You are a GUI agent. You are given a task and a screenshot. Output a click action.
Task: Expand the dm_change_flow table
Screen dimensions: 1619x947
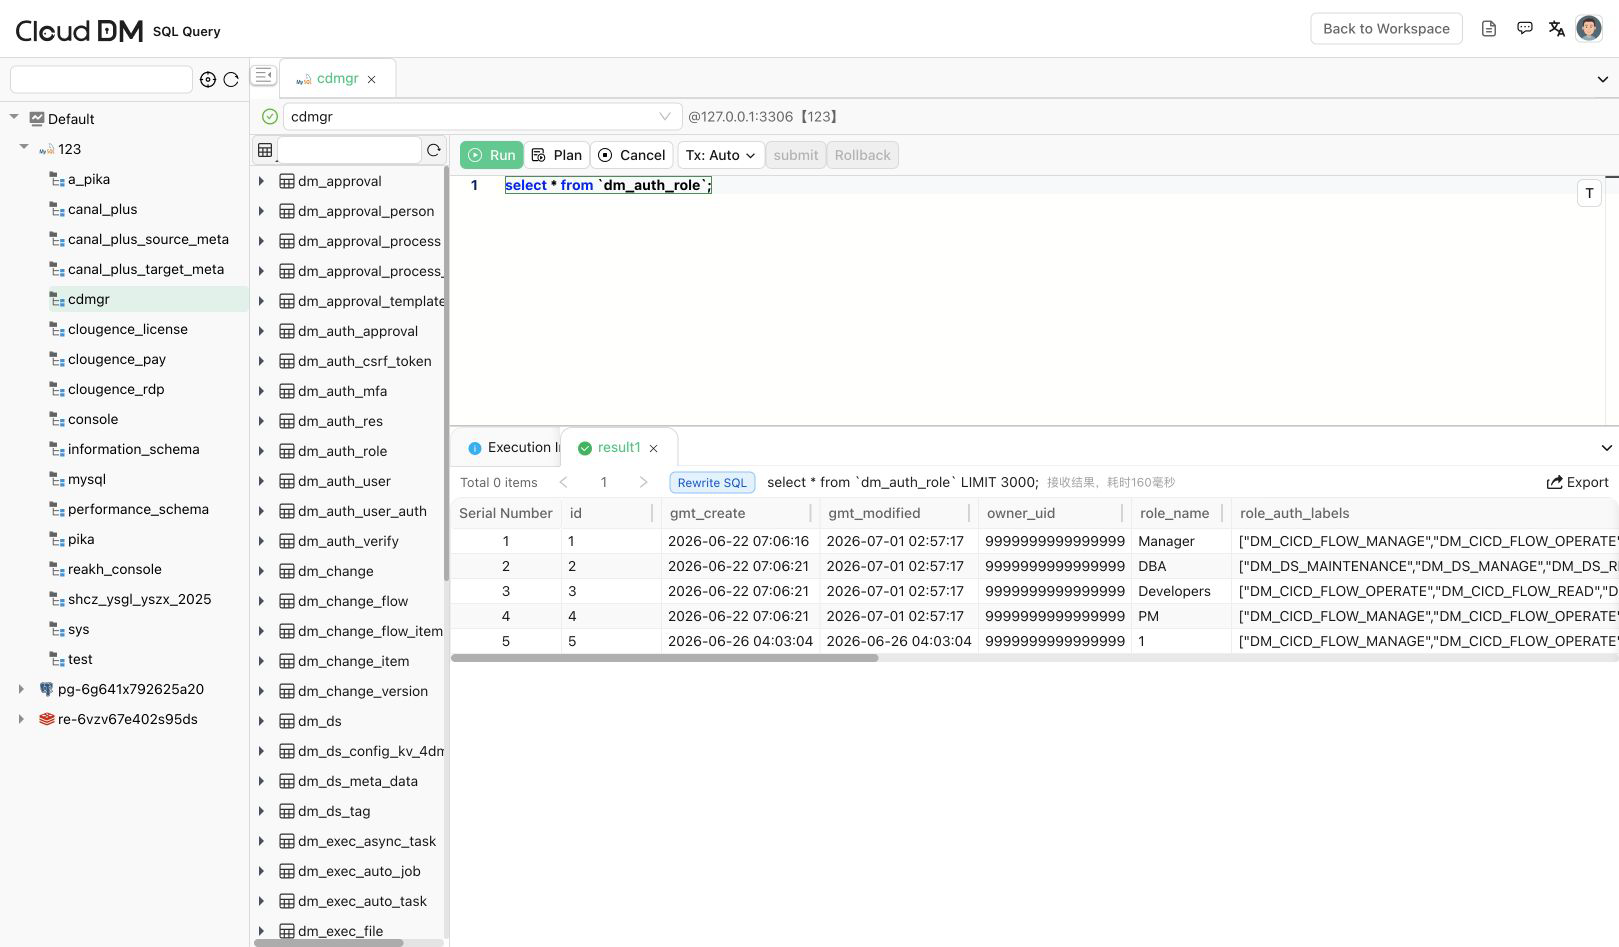click(262, 601)
